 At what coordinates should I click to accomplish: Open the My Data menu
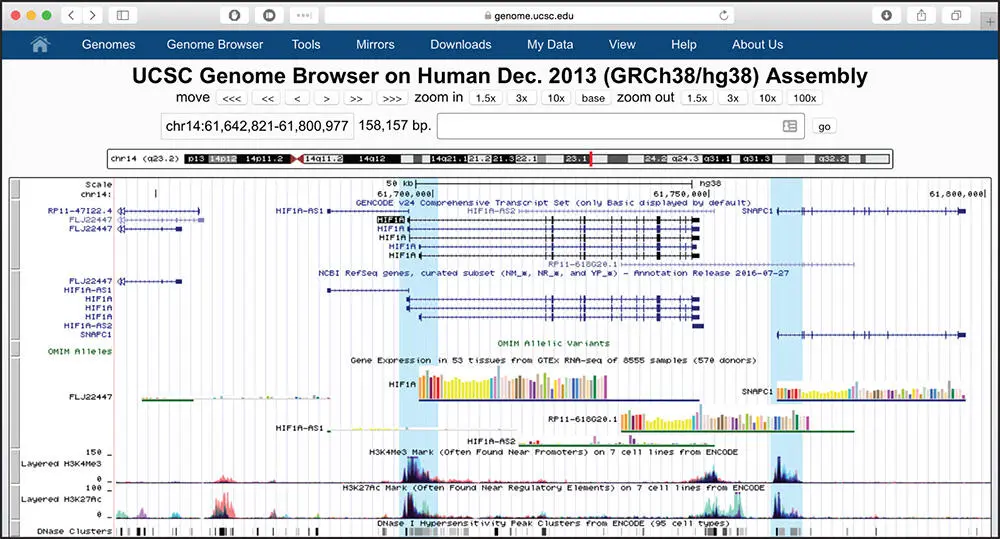(550, 45)
